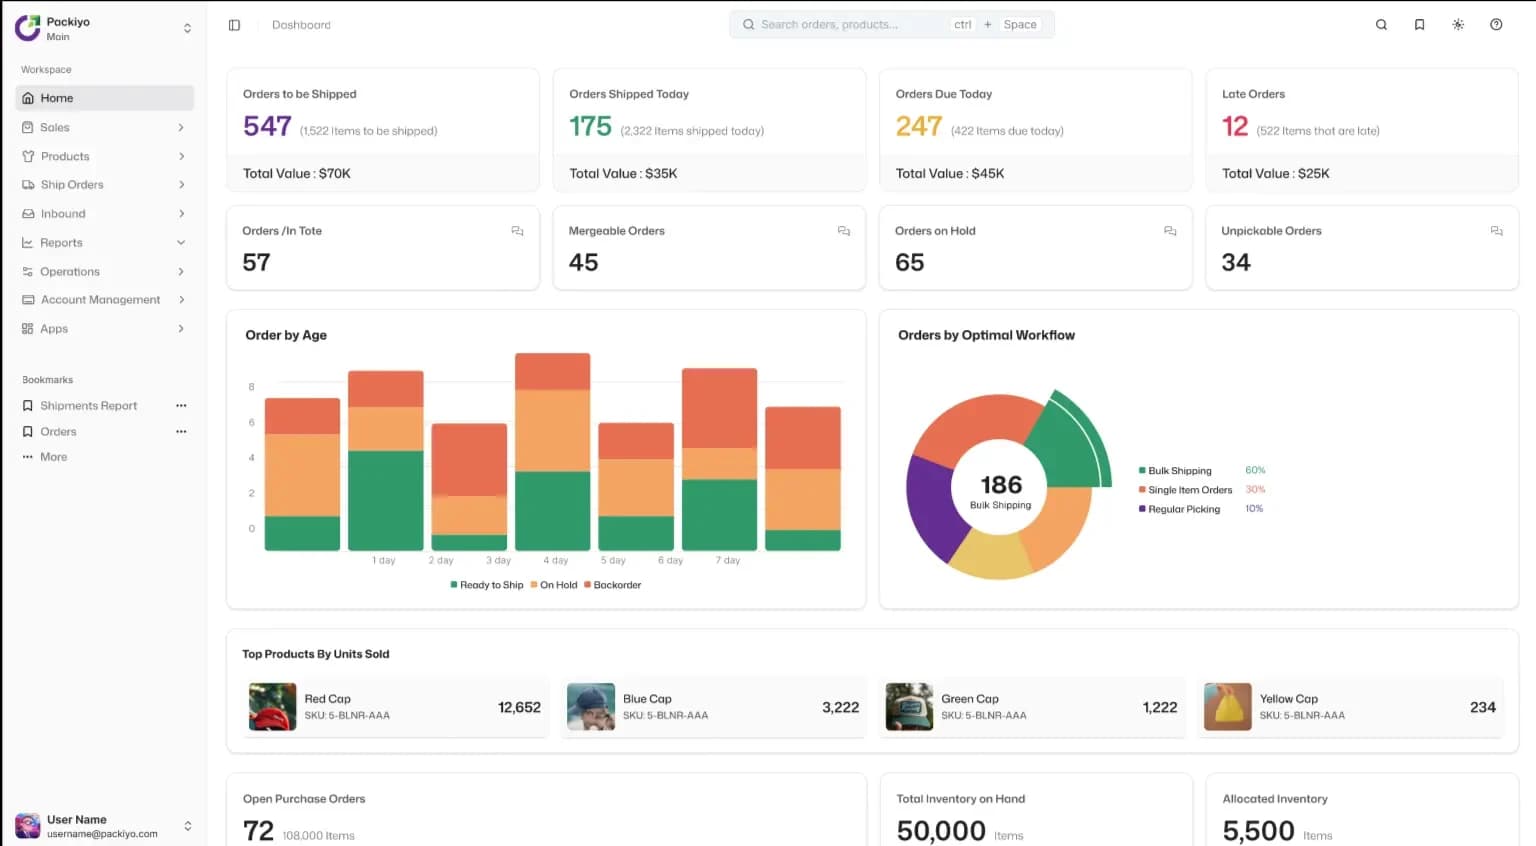The height and width of the screenshot is (846, 1536).
Task: Open comment icon on Unpickable Orders card
Action: (1497, 231)
